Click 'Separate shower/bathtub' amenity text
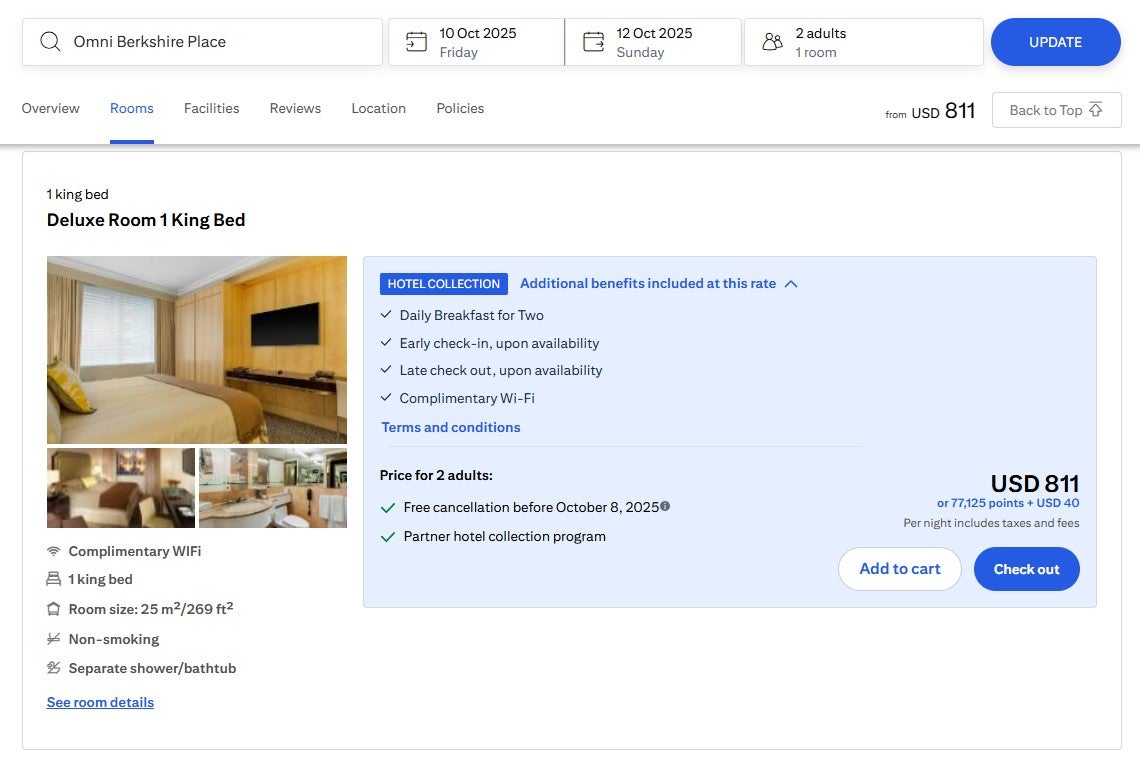 152,668
